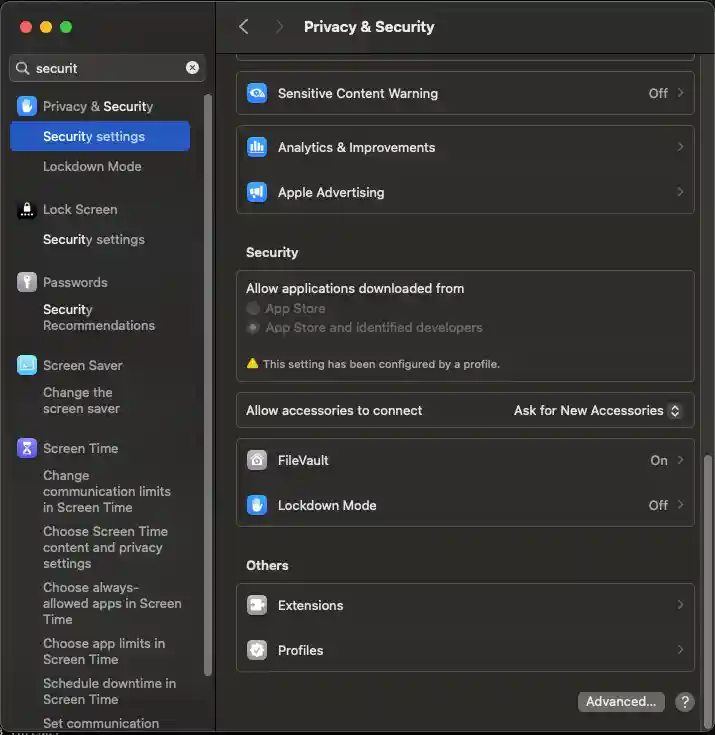The image size is (715, 735).
Task: Click the Profiles checkmark icon
Action: 257,651
